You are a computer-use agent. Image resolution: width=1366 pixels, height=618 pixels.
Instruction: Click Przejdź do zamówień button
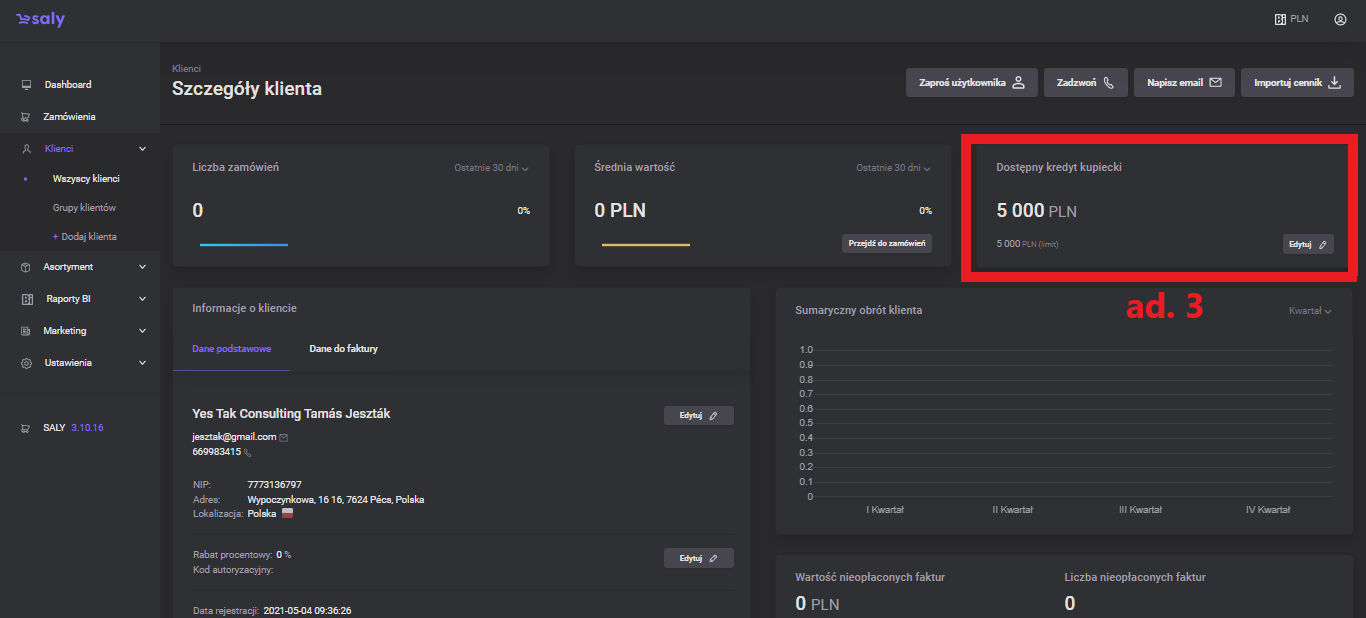tap(886, 243)
